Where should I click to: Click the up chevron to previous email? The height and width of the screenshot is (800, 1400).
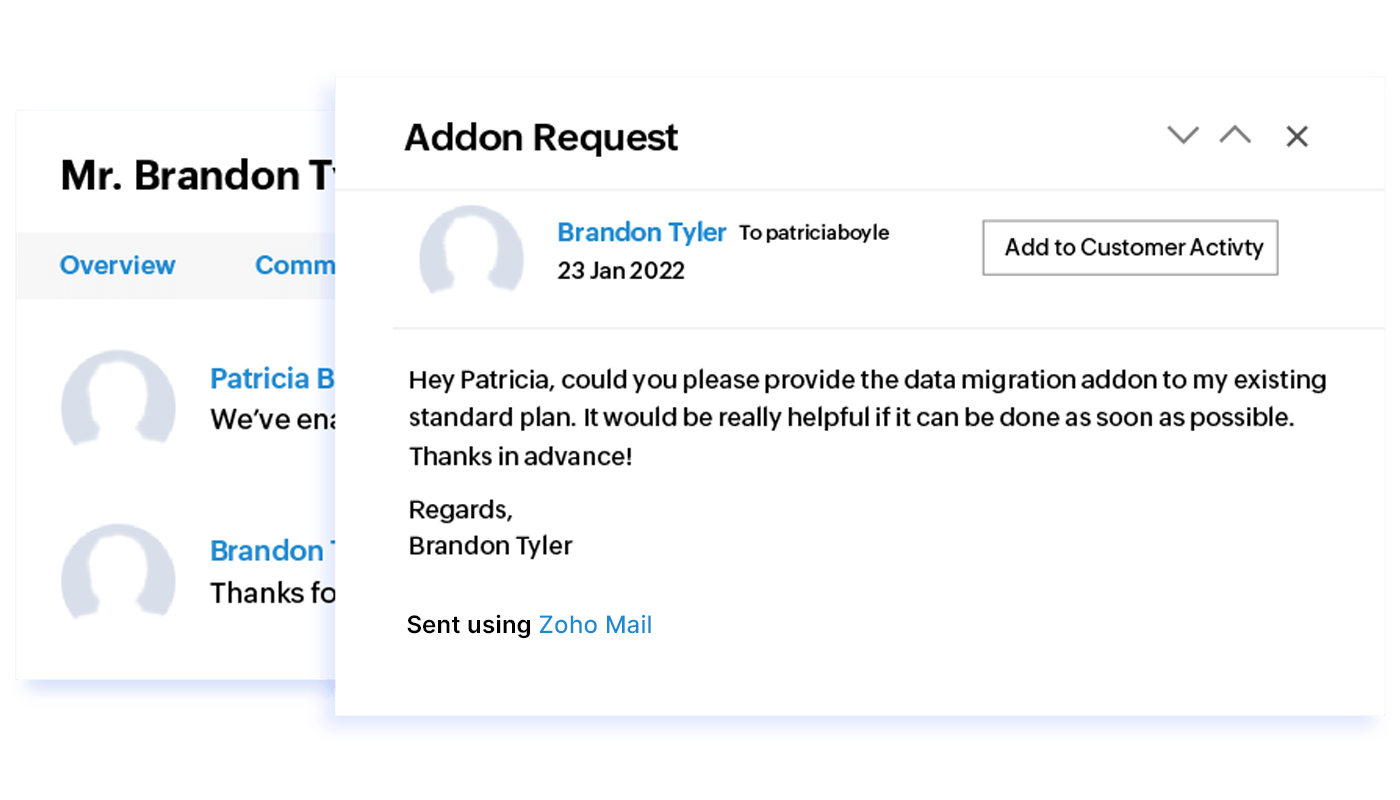click(1235, 136)
